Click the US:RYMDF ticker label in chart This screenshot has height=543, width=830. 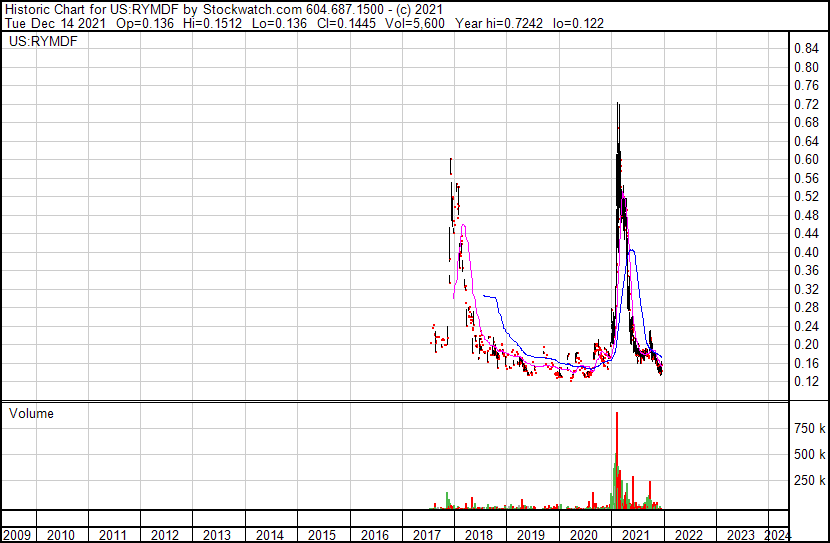pos(43,41)
